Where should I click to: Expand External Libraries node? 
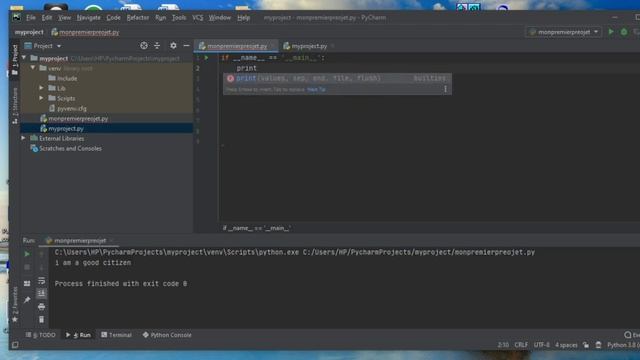[x=24, y=138]
